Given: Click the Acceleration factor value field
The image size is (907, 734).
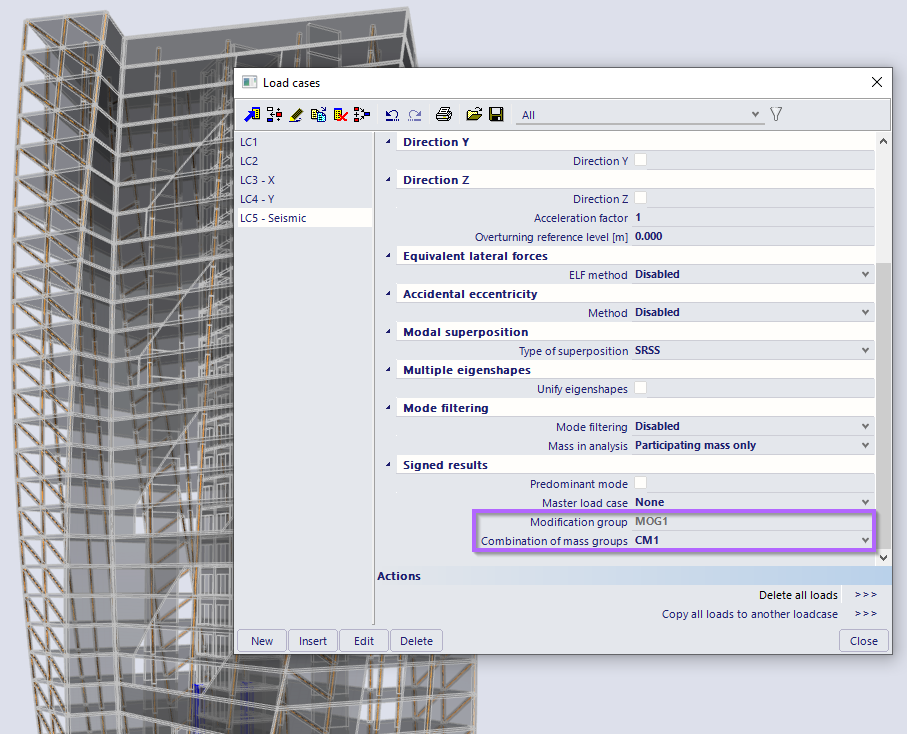Looking at the screenshot, I should pyautogui.click(x=753, y=217).
